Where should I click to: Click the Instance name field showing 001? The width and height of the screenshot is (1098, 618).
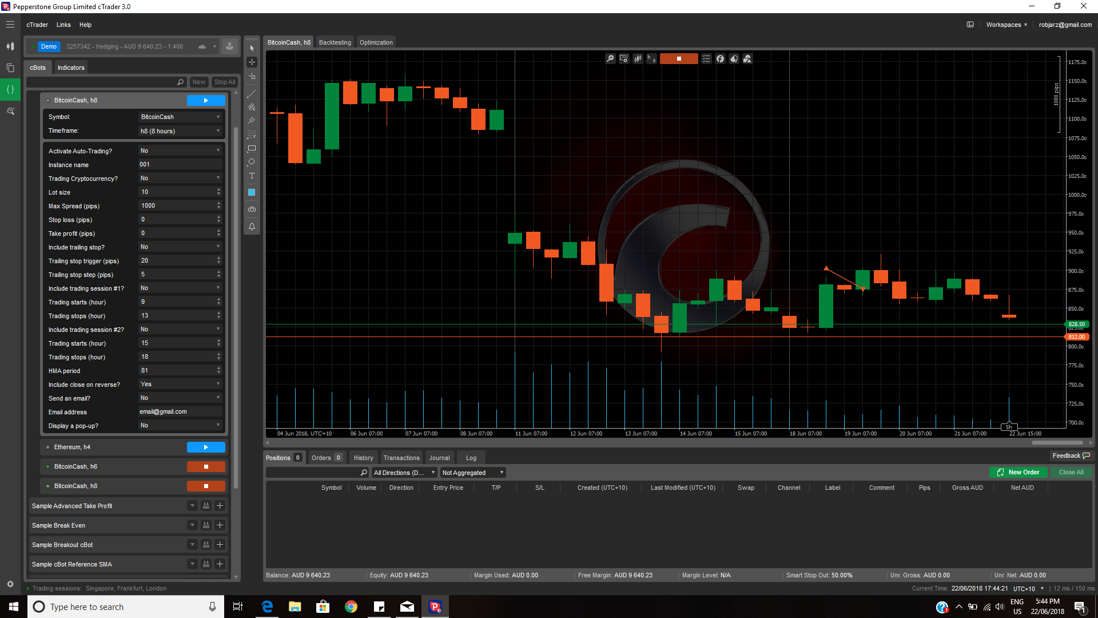point(180,164)
